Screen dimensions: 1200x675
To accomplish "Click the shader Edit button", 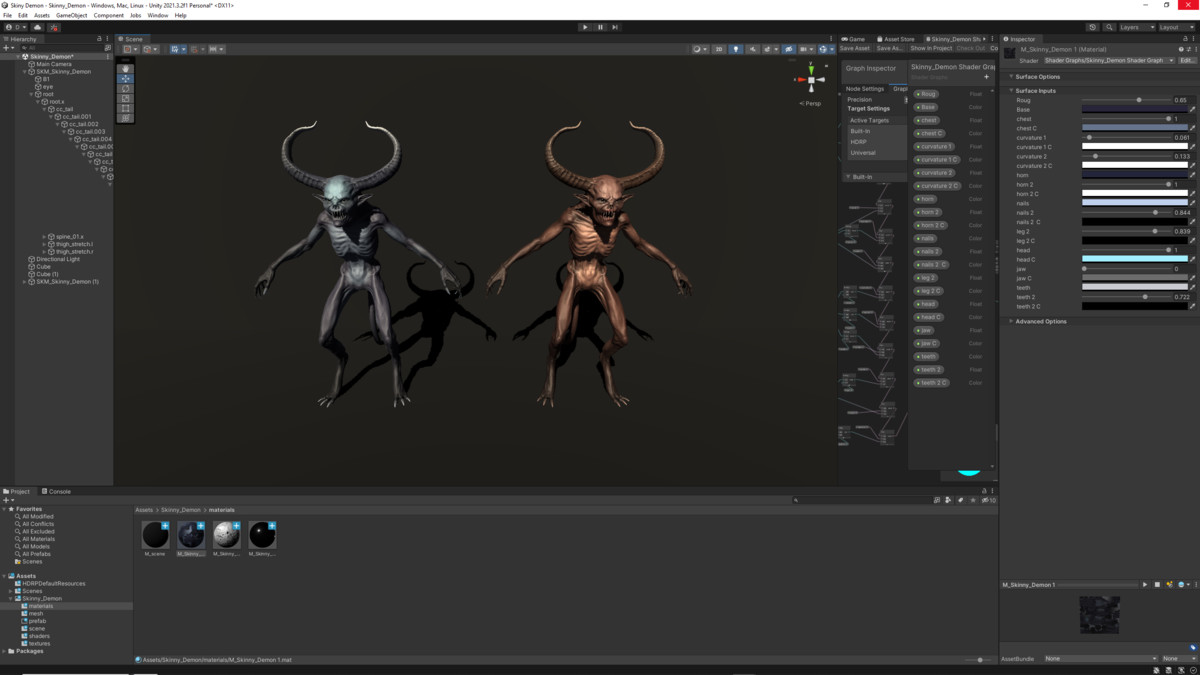I will click(1187, 60).
